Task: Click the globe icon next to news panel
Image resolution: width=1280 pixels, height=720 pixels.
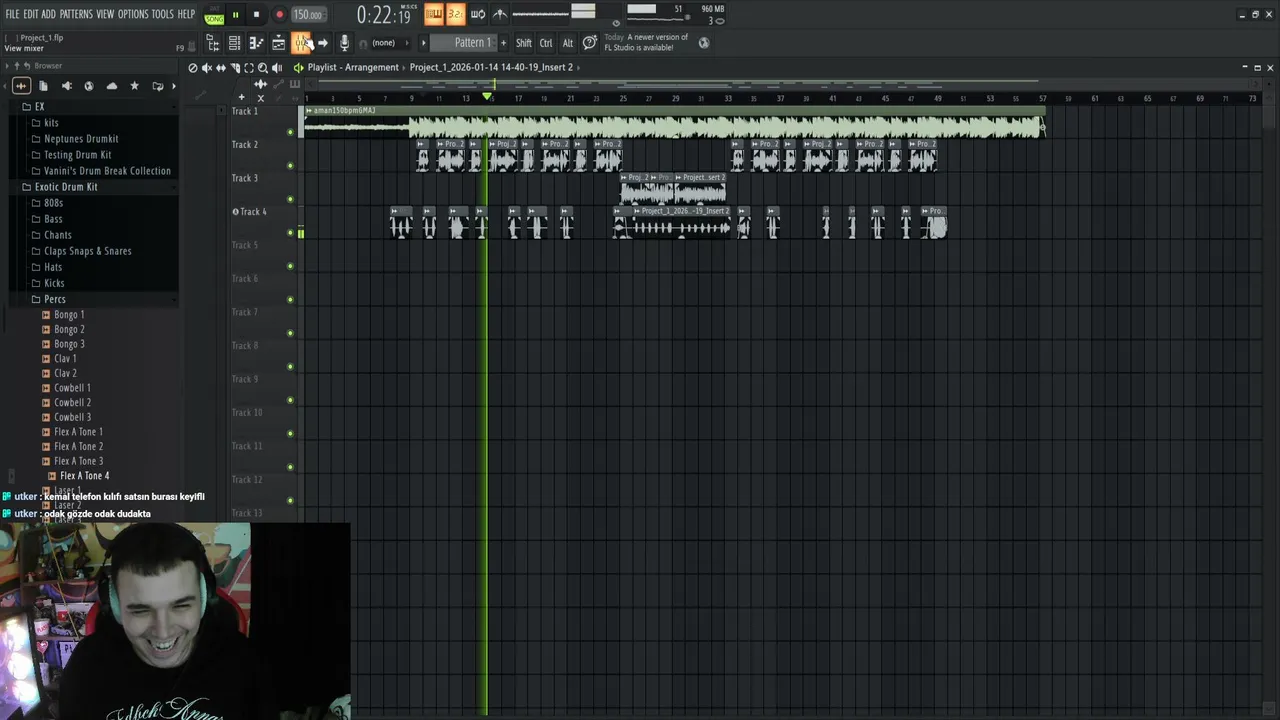Action: 704,43
